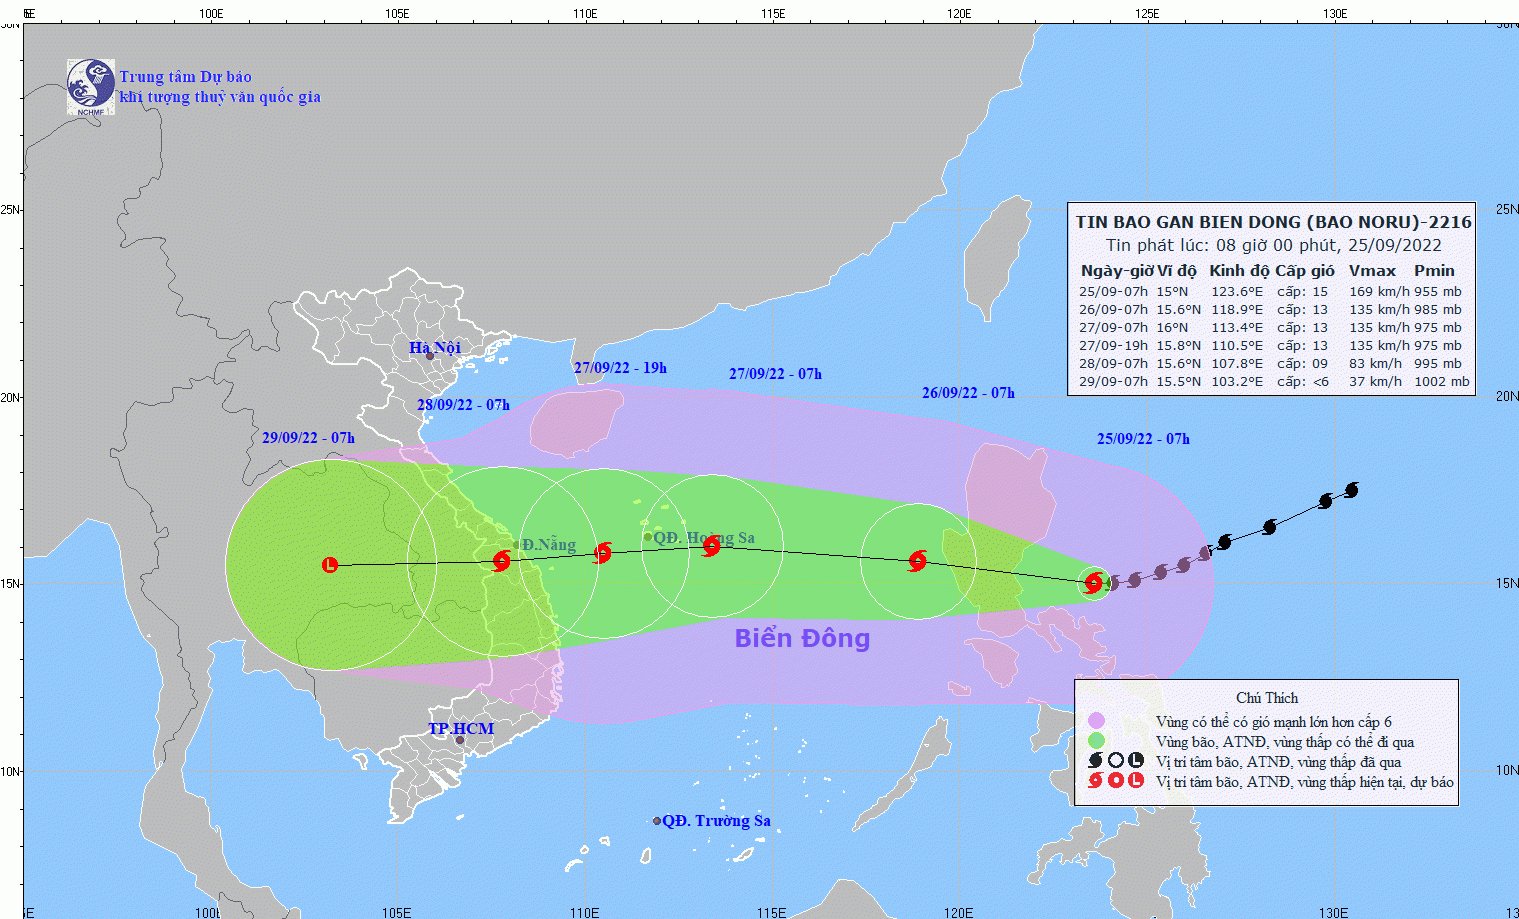This screenshot has width=1519, height=919.
Task: Click the TP.HCM city marker
Action: 460,740
